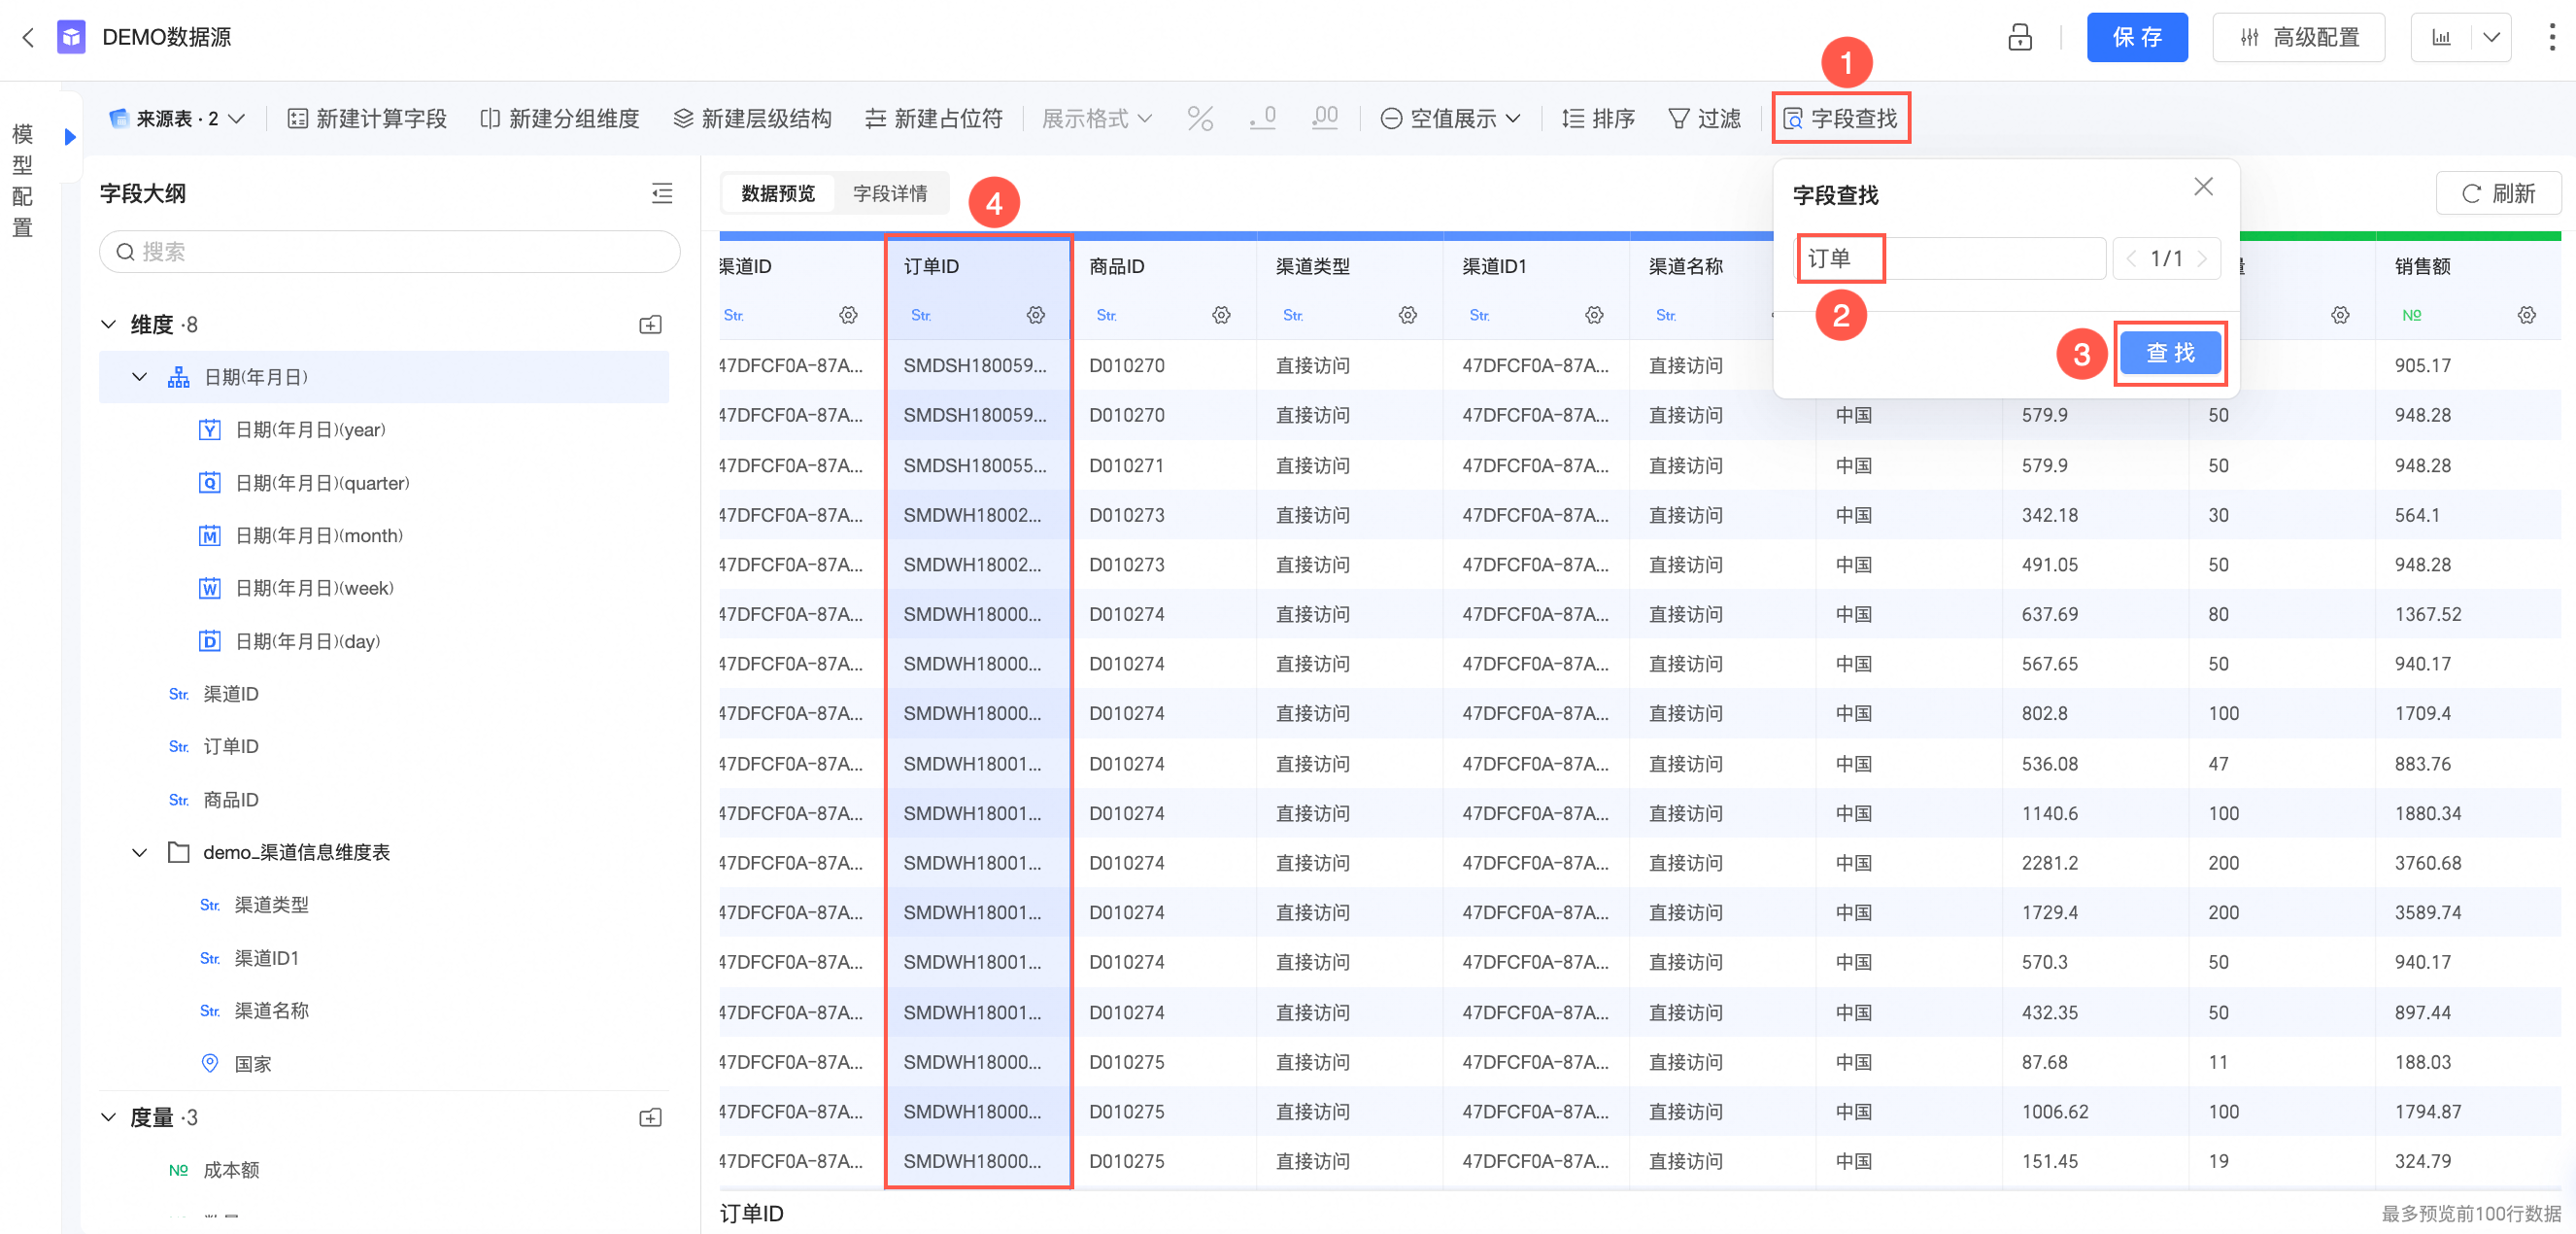Open settings gear for 销售额 column
Screen dimensions: 2576x1234
2526,315
